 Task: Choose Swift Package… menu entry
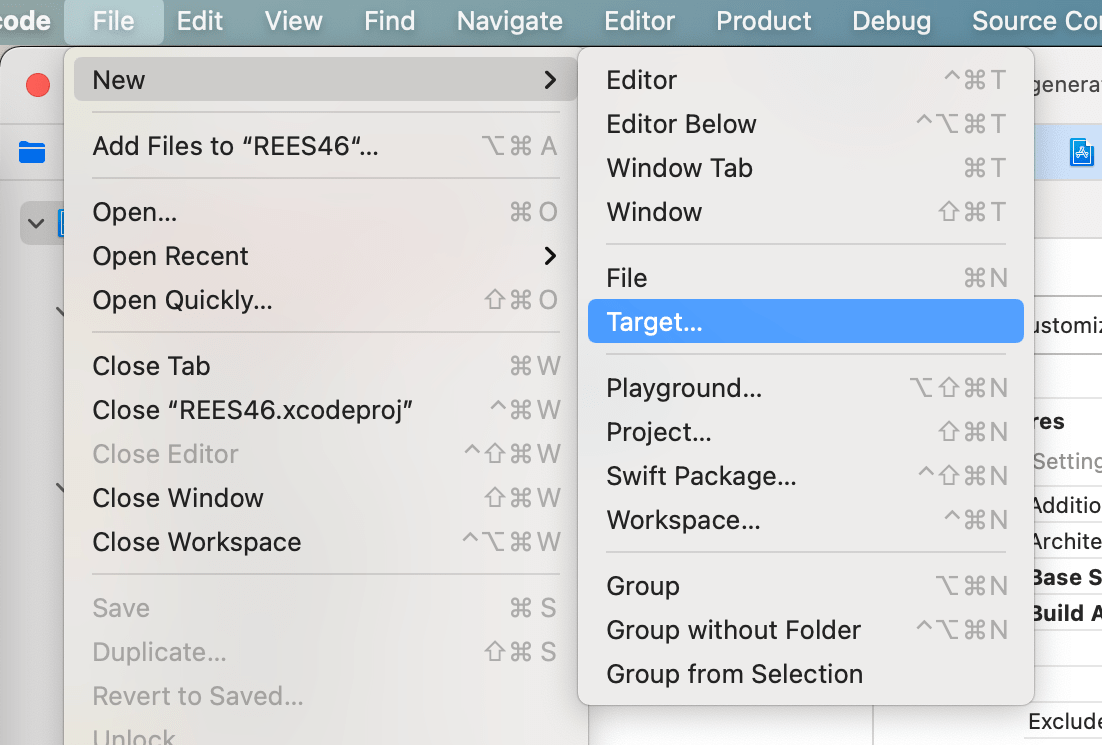pos(701,476)
